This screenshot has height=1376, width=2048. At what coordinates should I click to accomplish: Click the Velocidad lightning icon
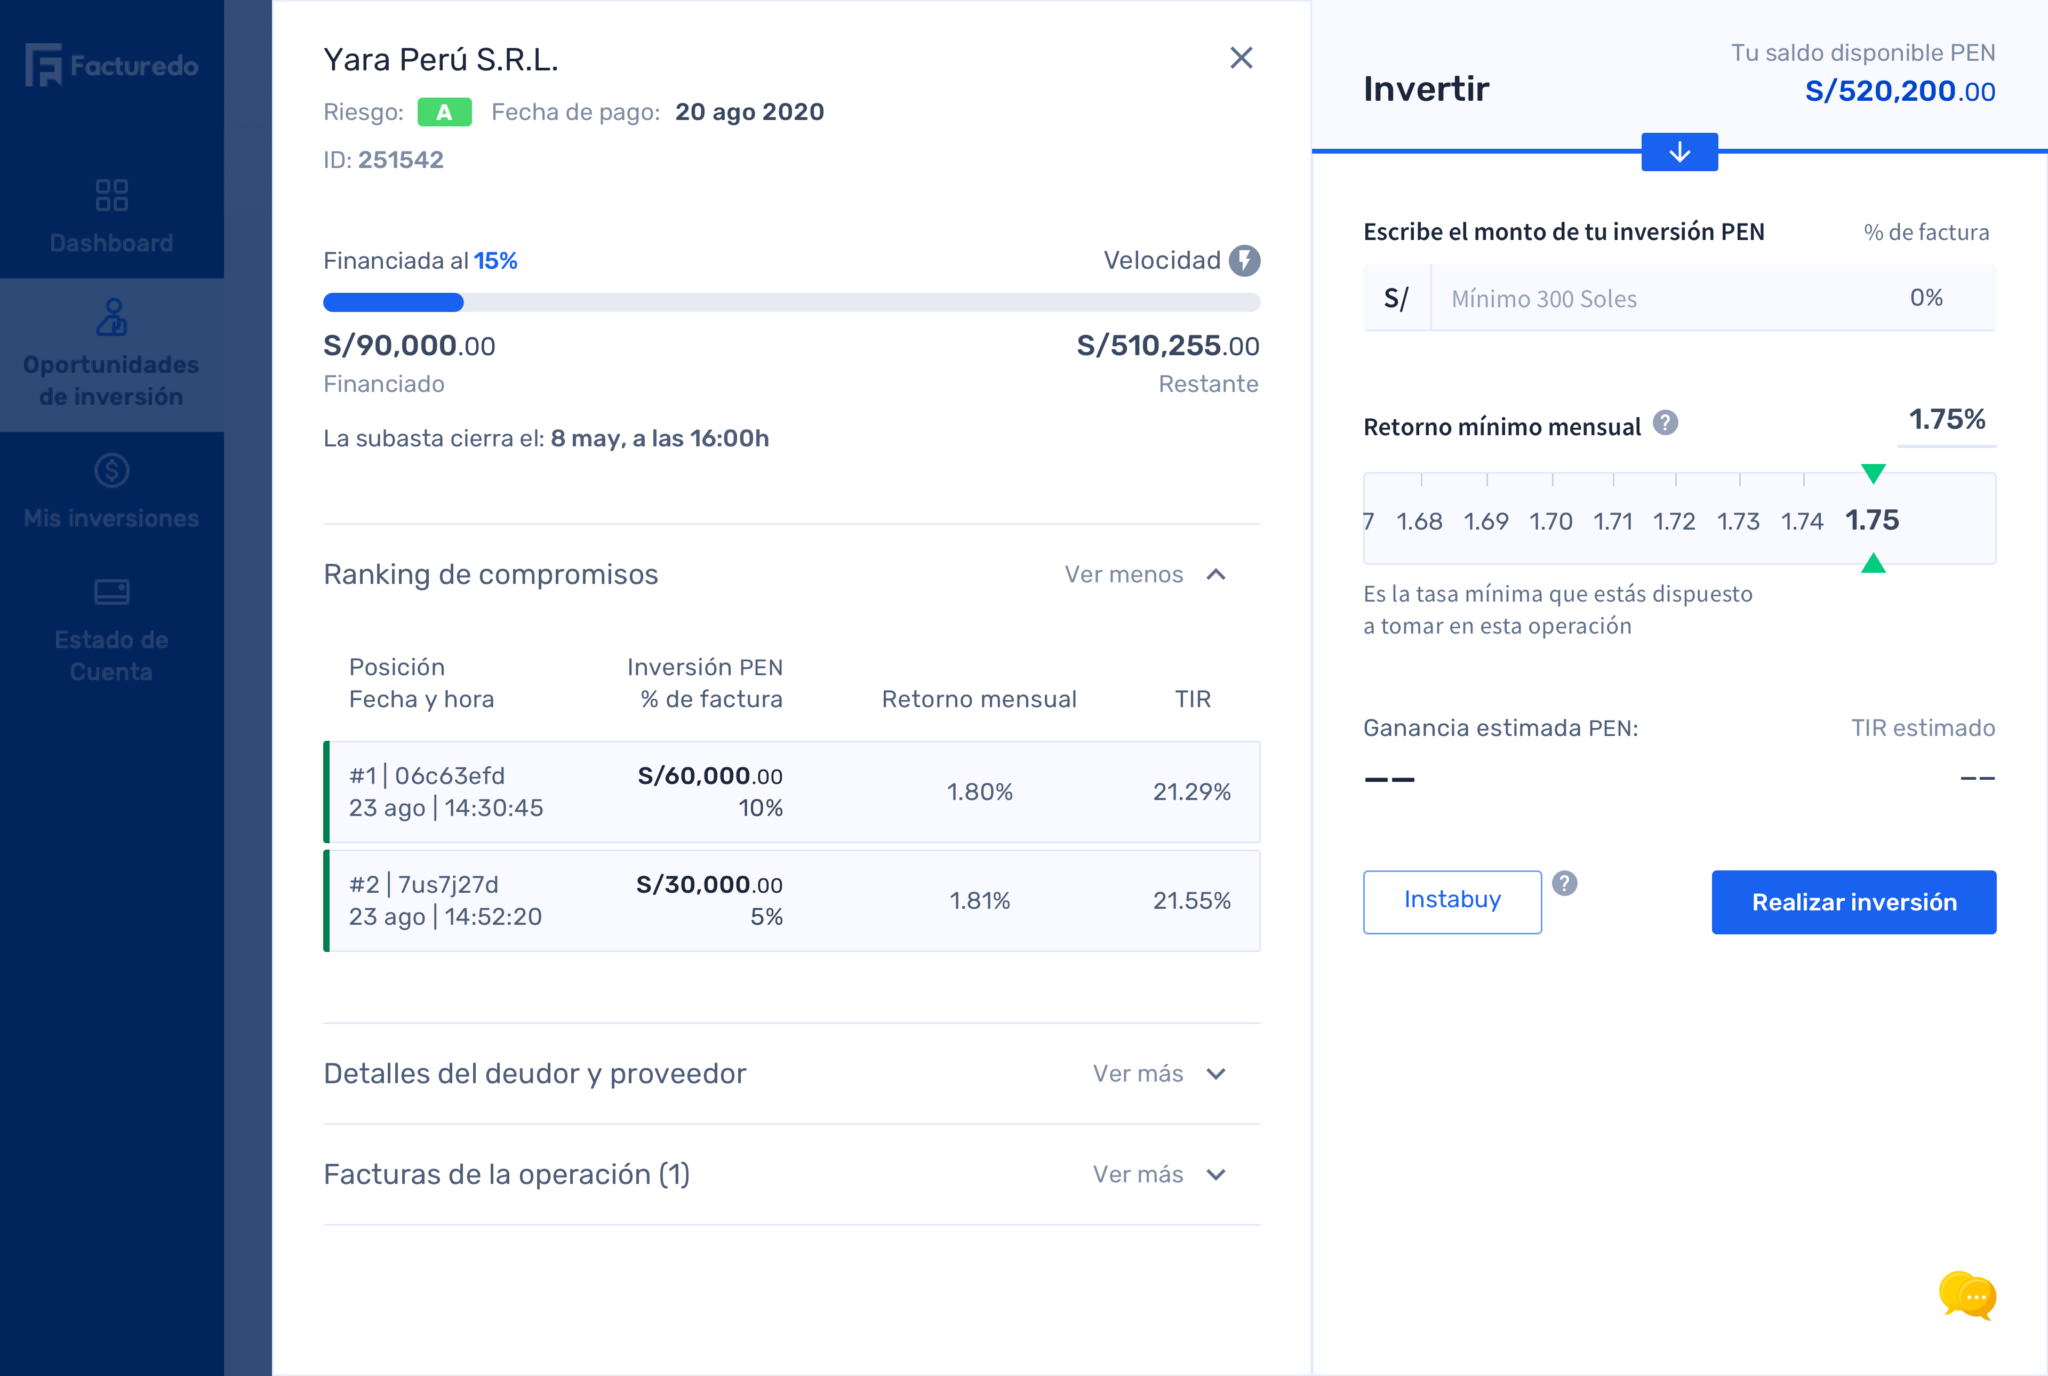(1244, 261)
